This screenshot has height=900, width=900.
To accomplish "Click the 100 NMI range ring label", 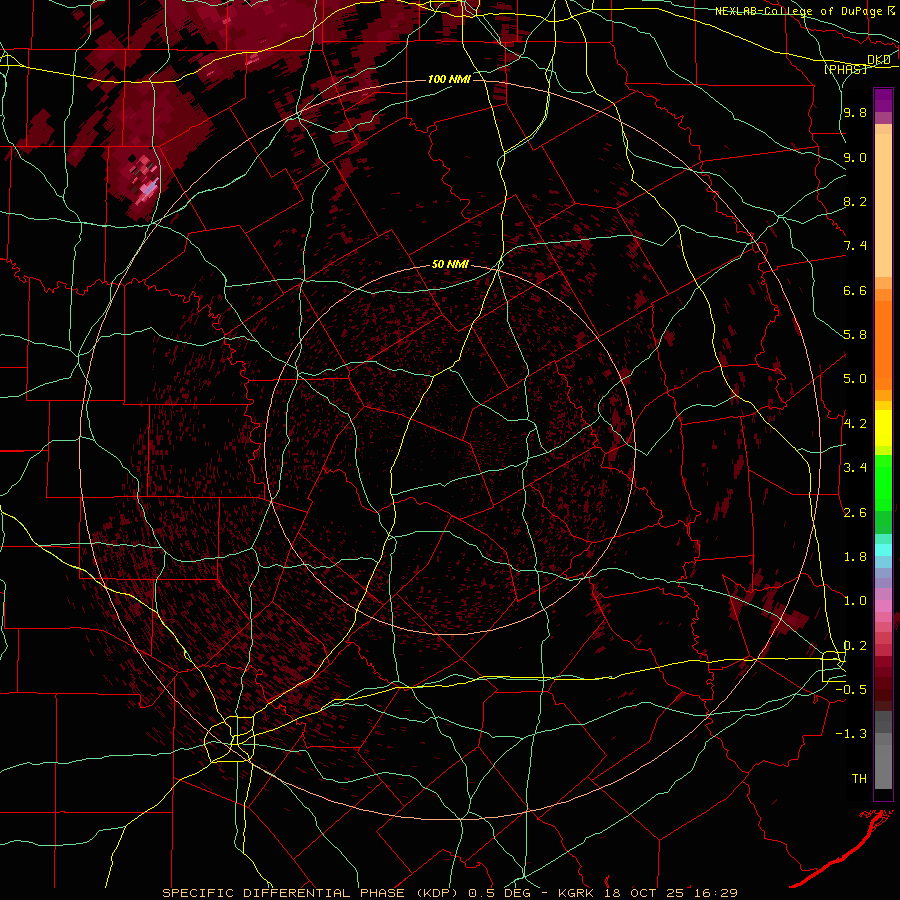I will tap(449, 79).
